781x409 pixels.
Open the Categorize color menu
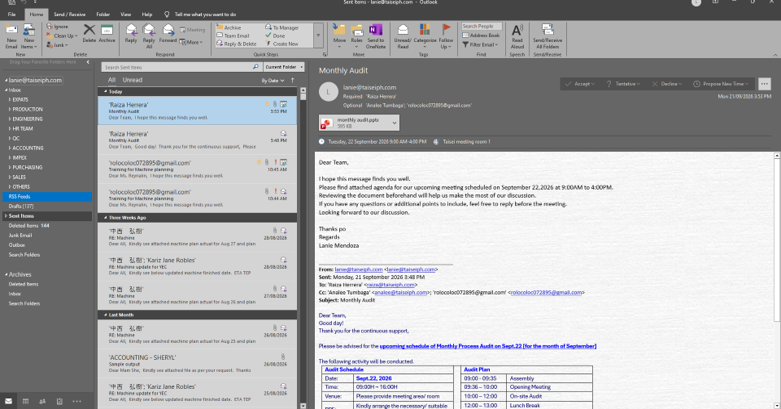425,36
